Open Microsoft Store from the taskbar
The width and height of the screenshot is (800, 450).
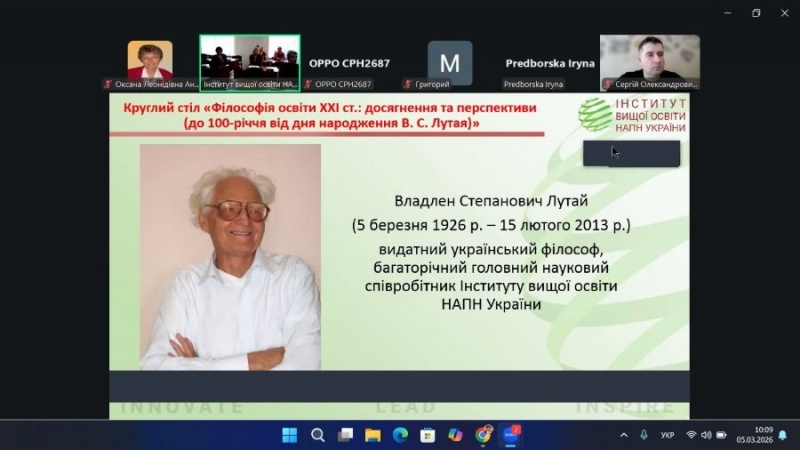pos(428,435)
